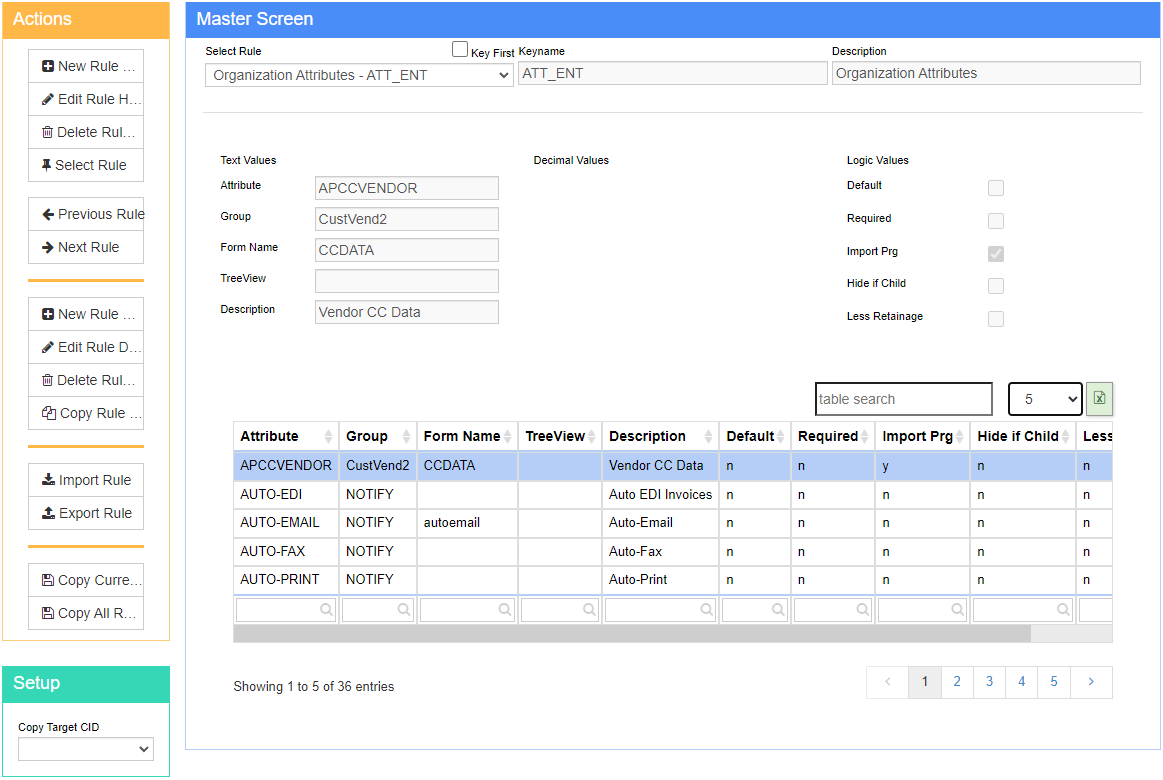Screen dimensions: 1163x780
Task: Click the horizontal scrollbar under the table
Action: (632, 633)
